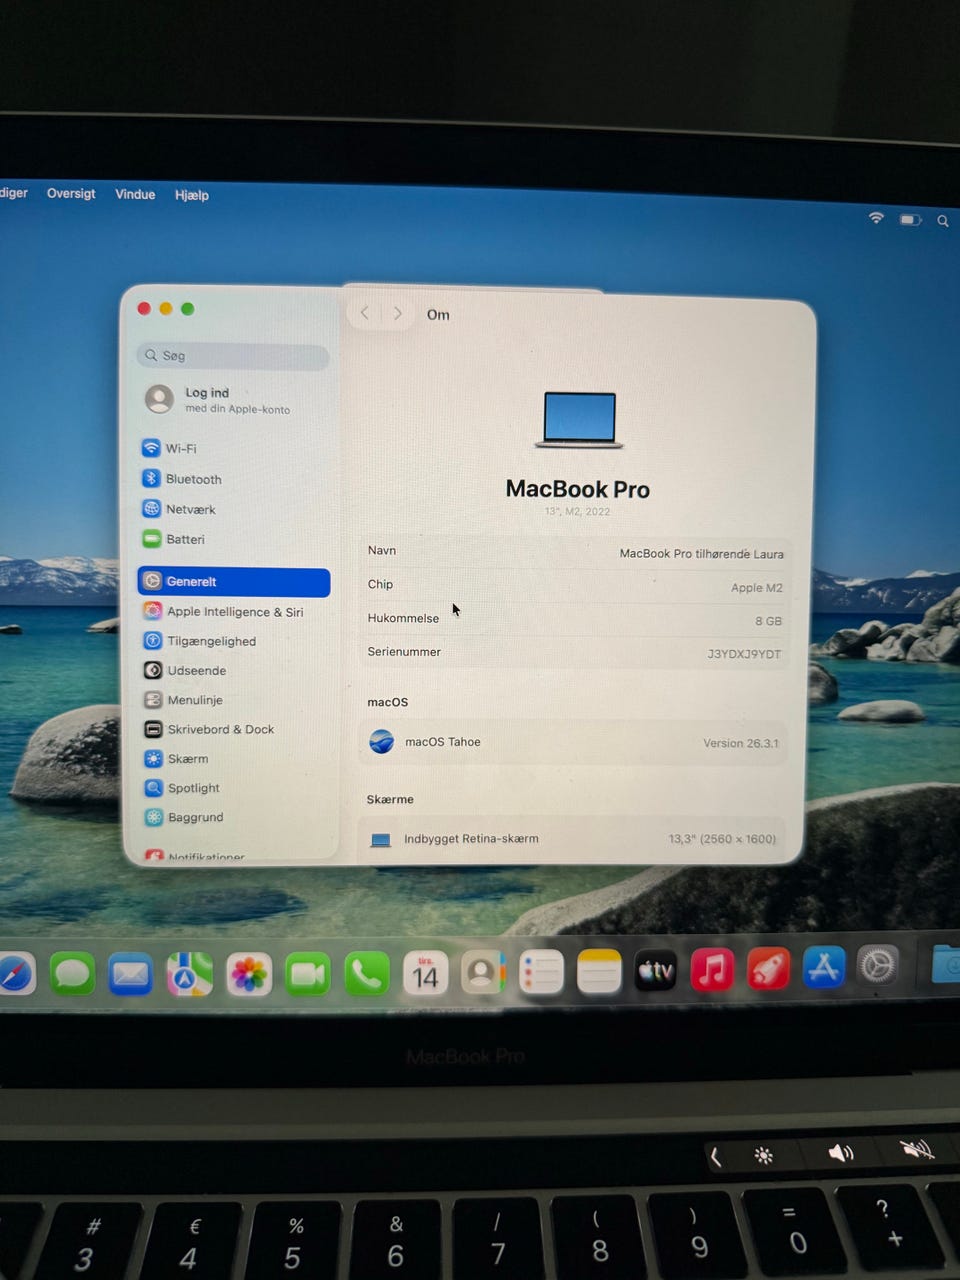Open Photos from the Dock
This screenshot has height=1280, width=960.
click(x=248, y=974)
